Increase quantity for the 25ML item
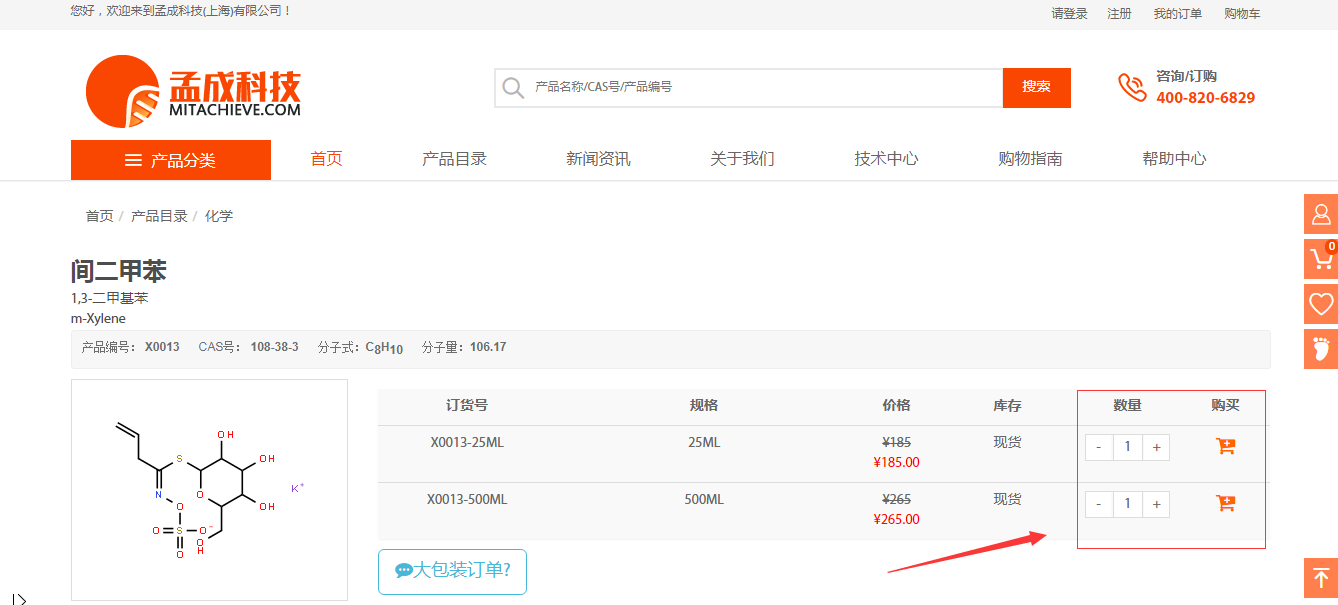This screenshot has height=605, width=1338. click(x=1156, y=447)
